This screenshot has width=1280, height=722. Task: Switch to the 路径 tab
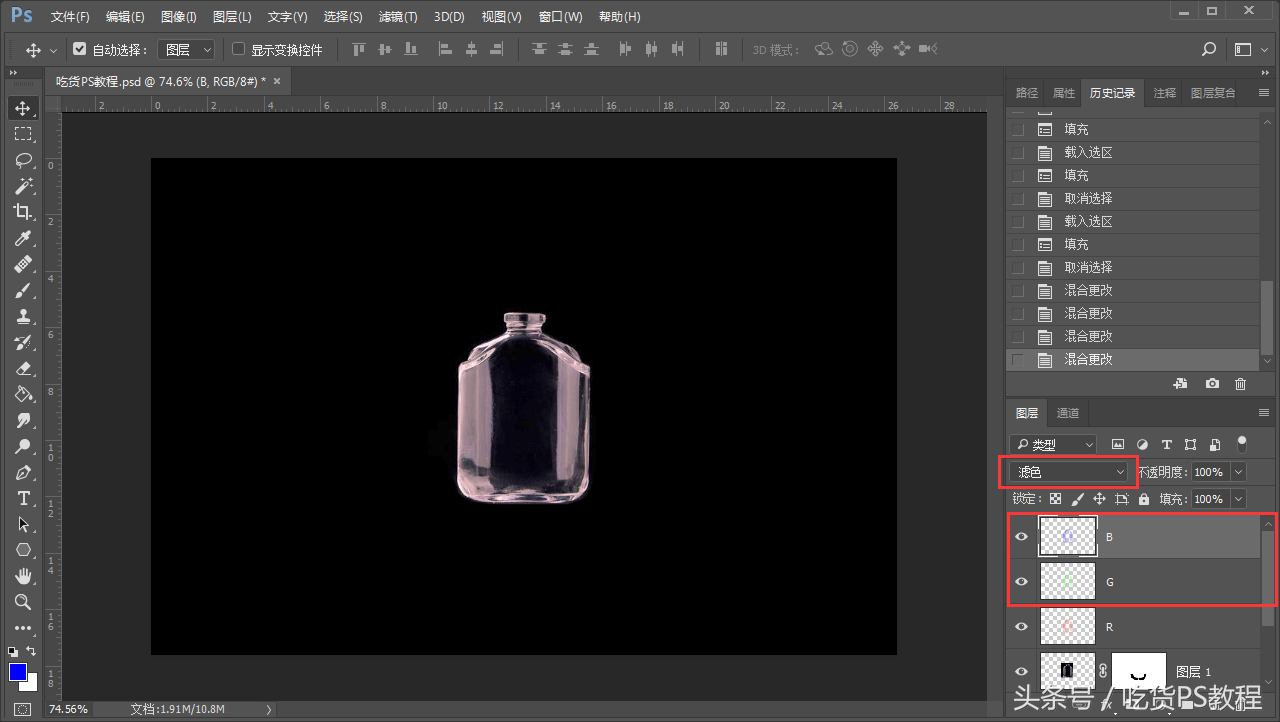[x=1027, y=93]
